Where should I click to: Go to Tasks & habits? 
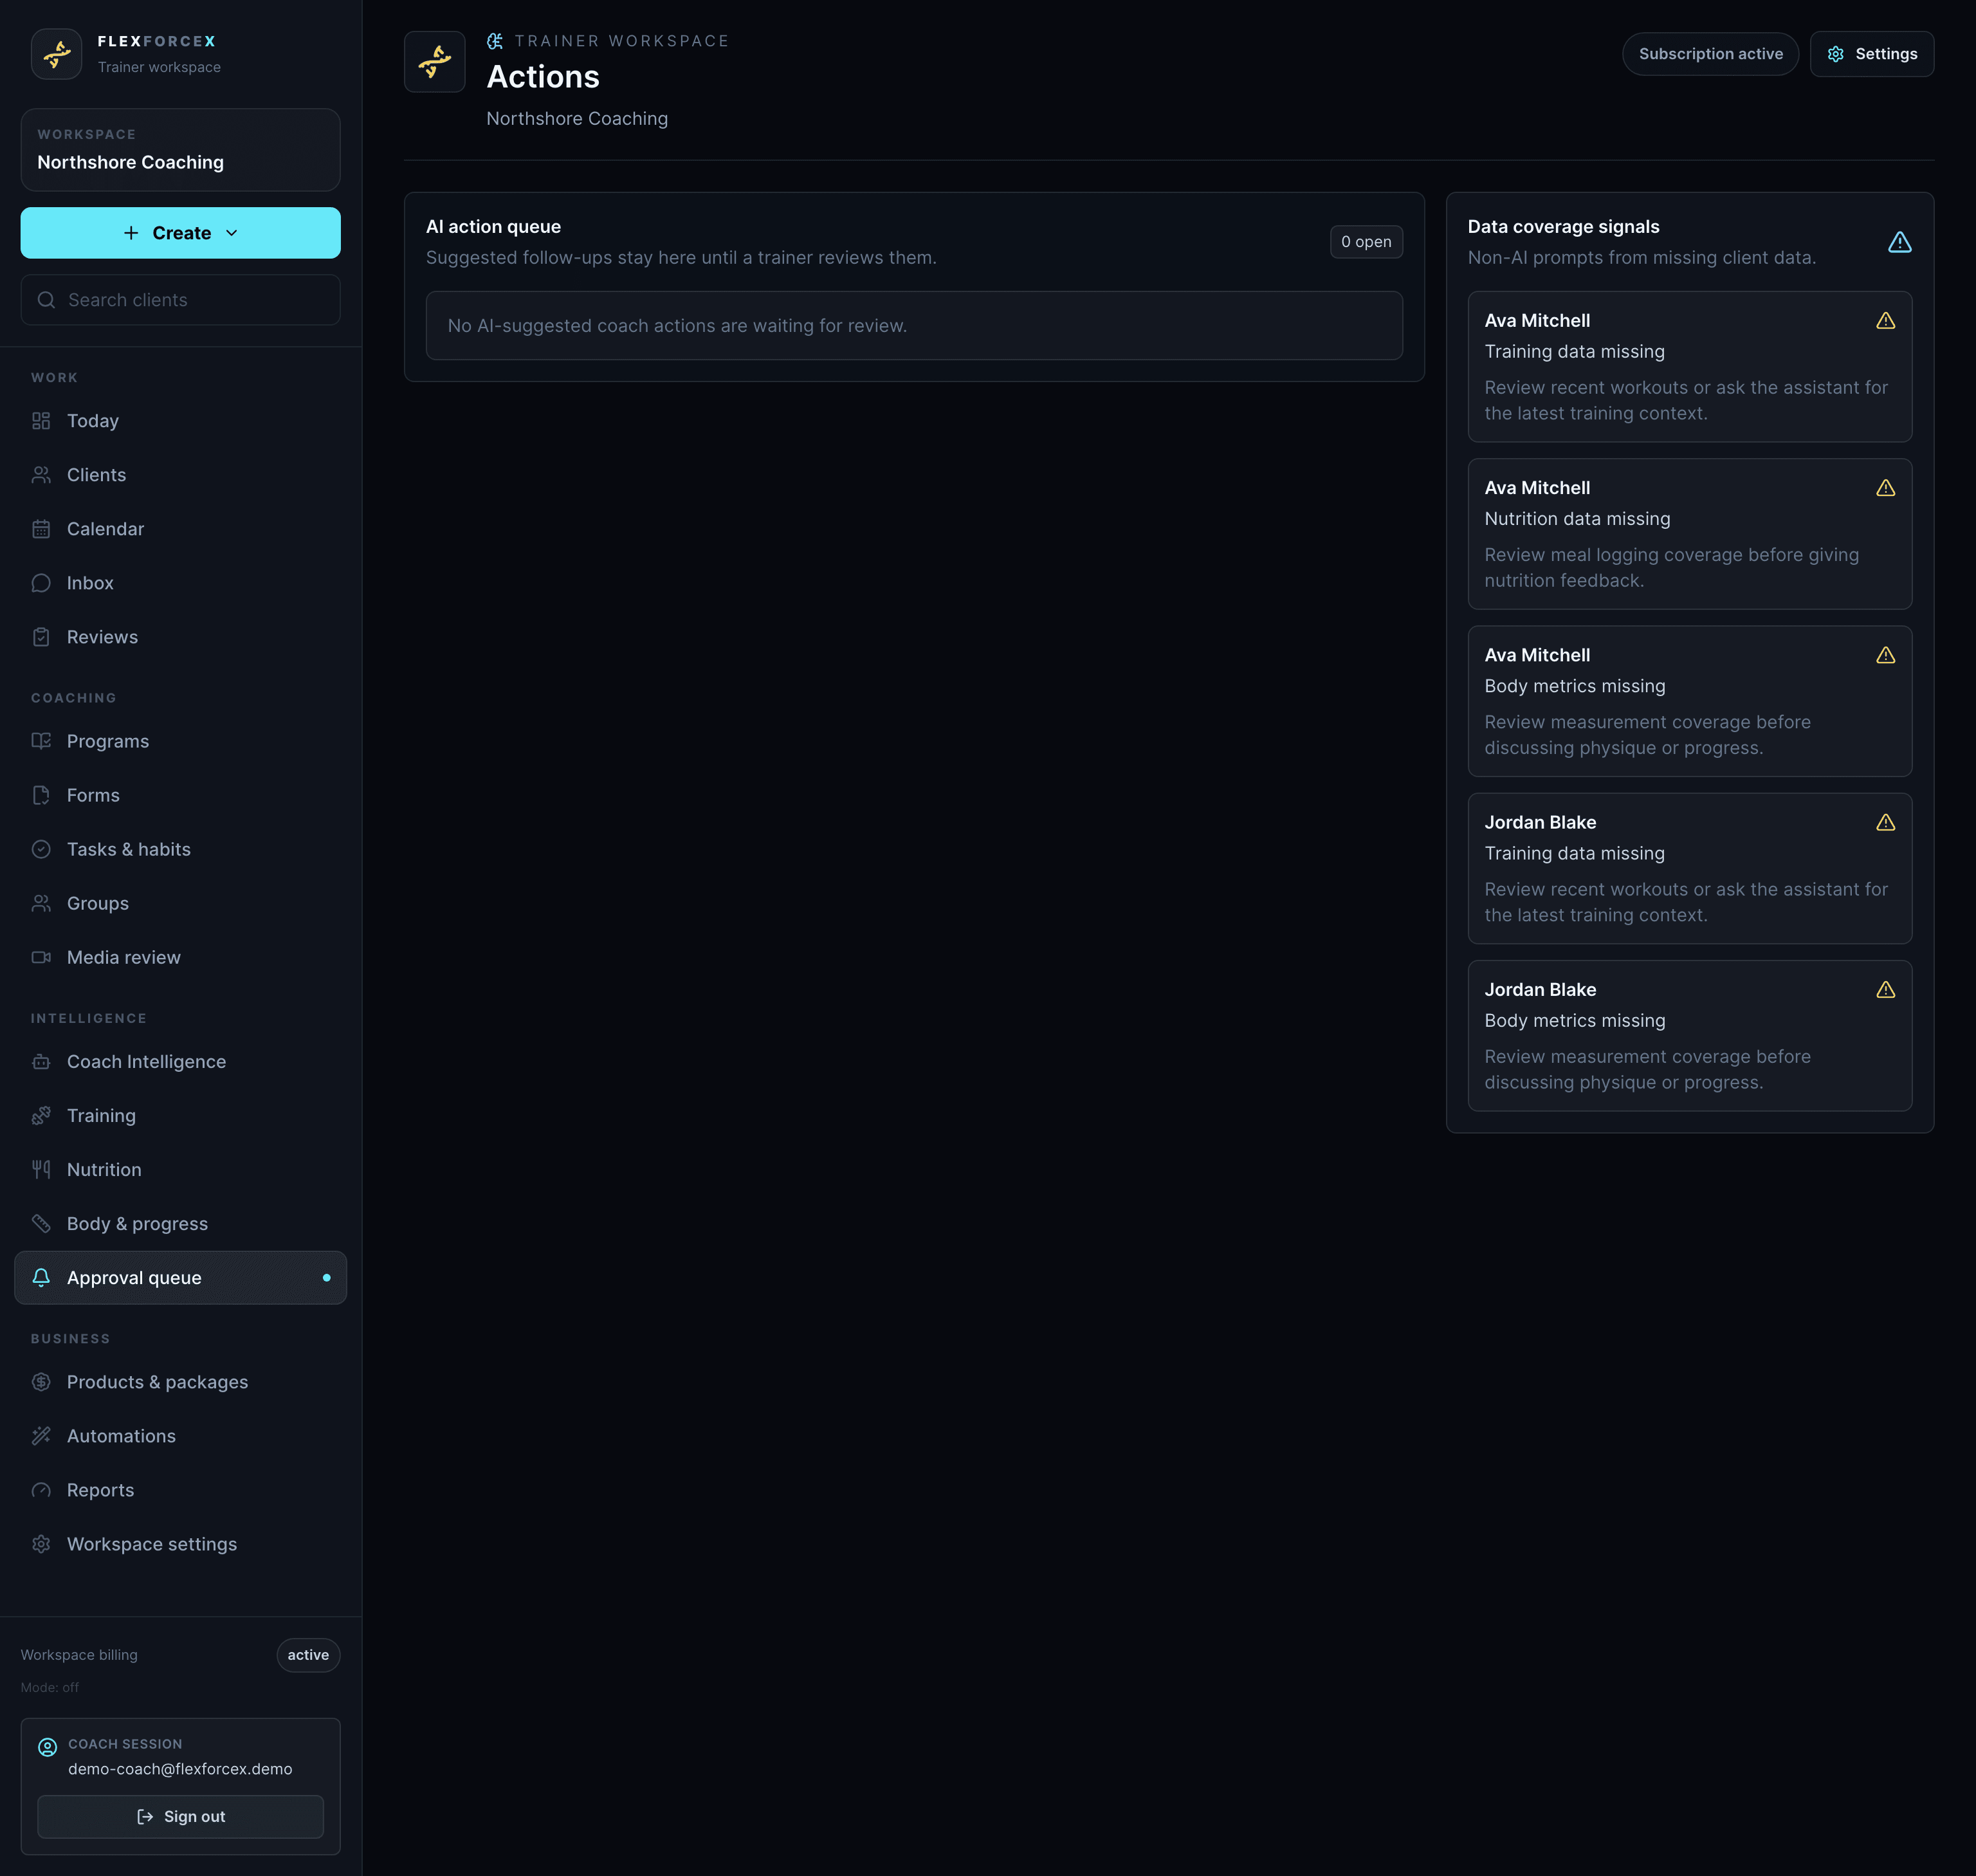coord(180,849)
